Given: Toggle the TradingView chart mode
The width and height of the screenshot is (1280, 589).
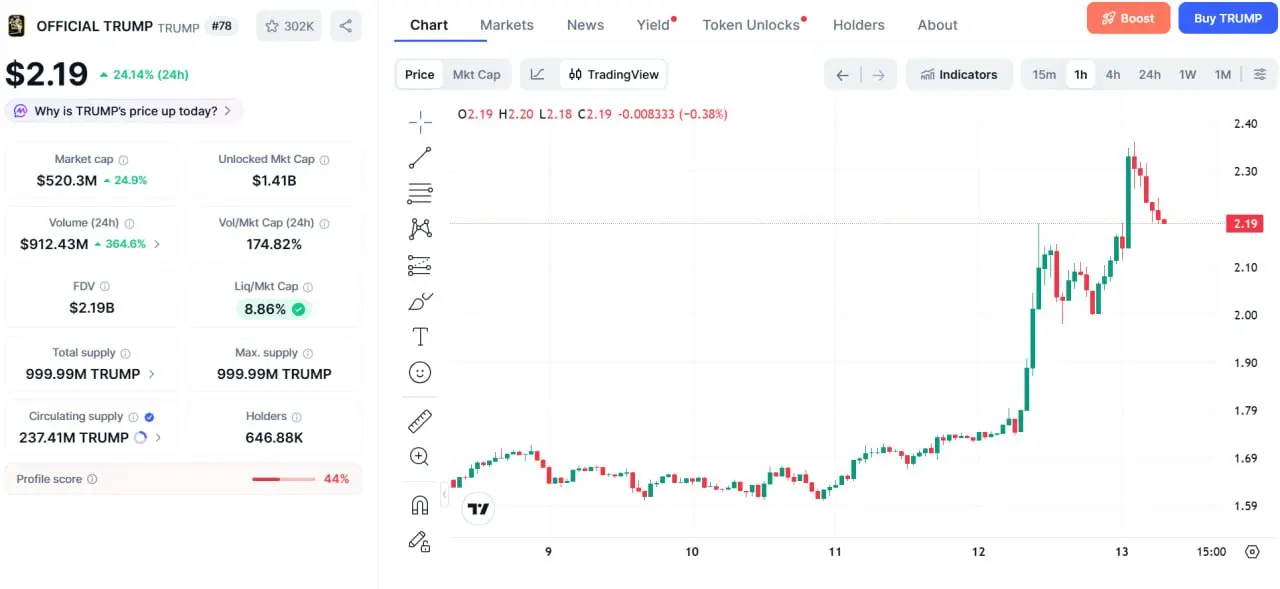Looking at the screenshot, I should coord(614,74).
